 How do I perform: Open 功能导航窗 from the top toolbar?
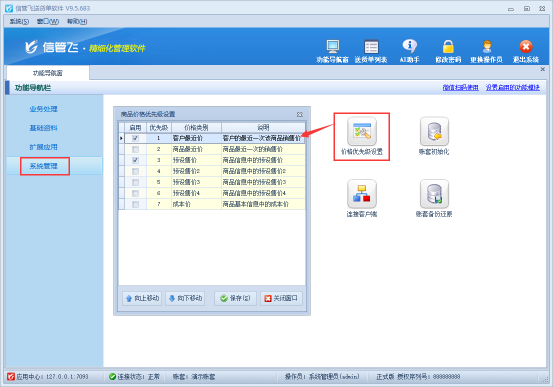coord(332,51)
